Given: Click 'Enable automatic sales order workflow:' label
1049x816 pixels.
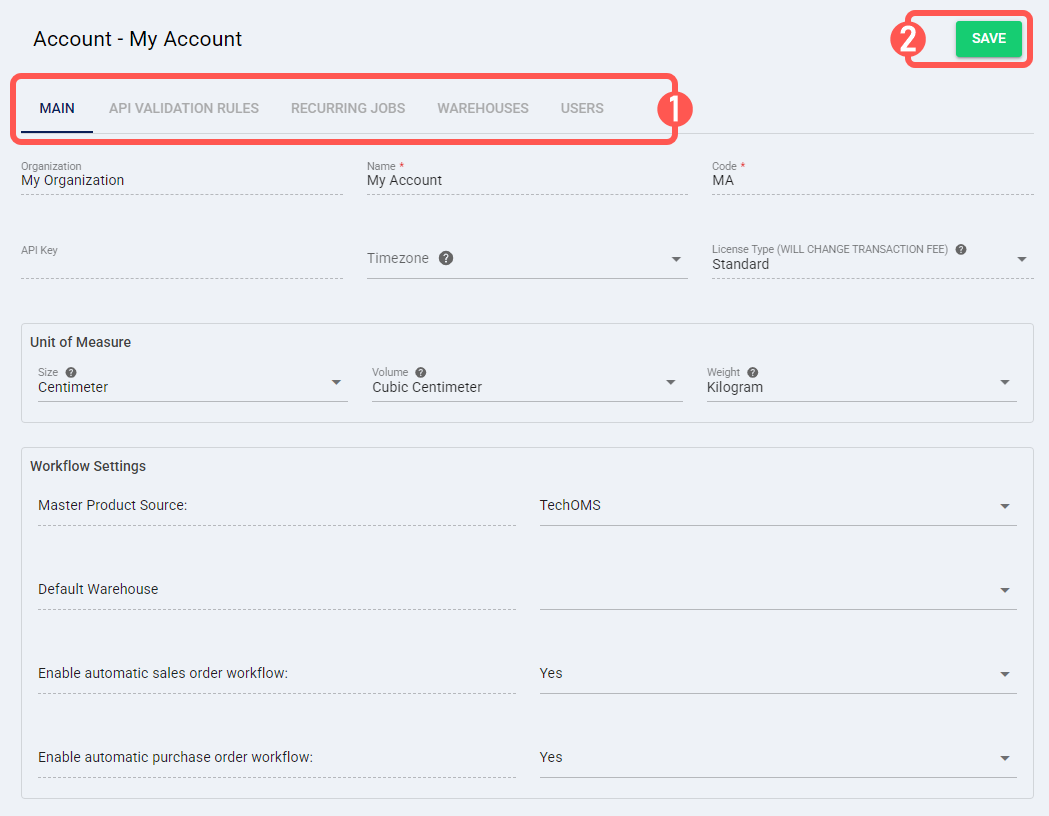Looking at the screenshot, I should pyautogui.click(x=163, y=673).
